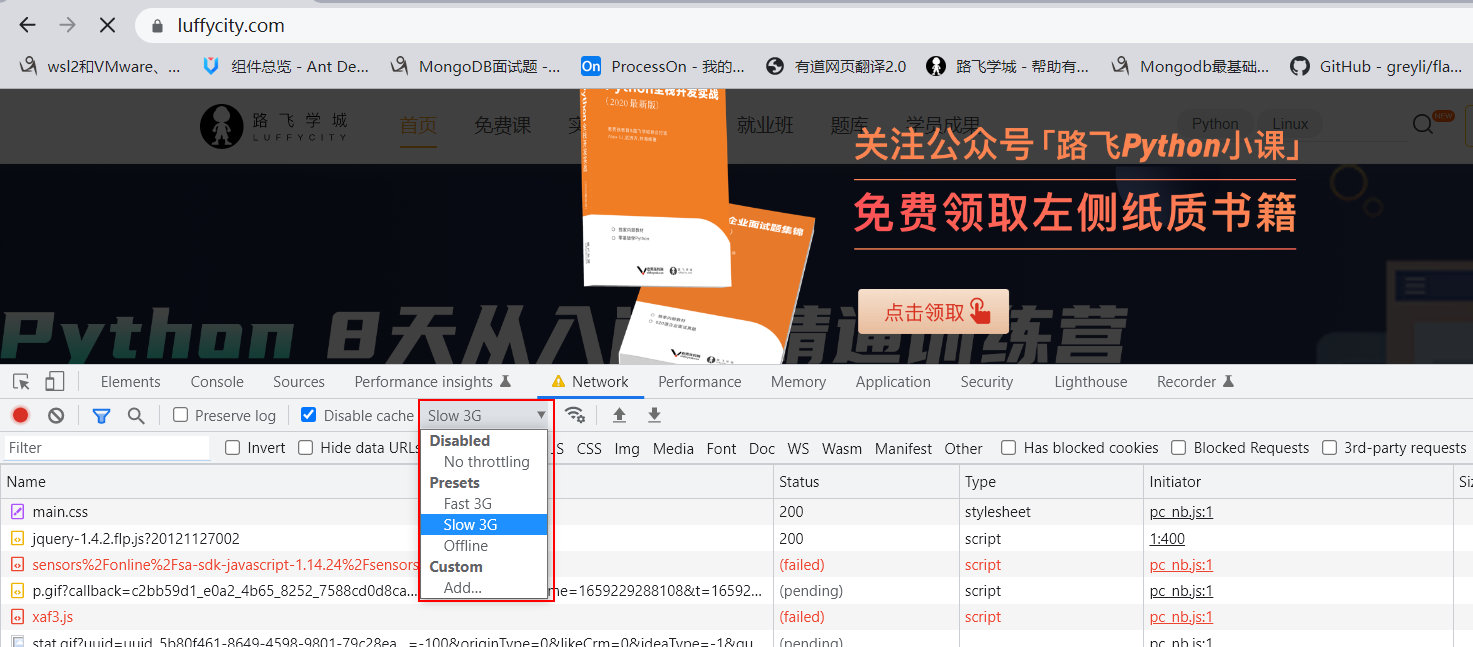1473x647 pixels.
Task: Open the MongoDB面试题 bookmark
Action: click(x=475, y=66)
